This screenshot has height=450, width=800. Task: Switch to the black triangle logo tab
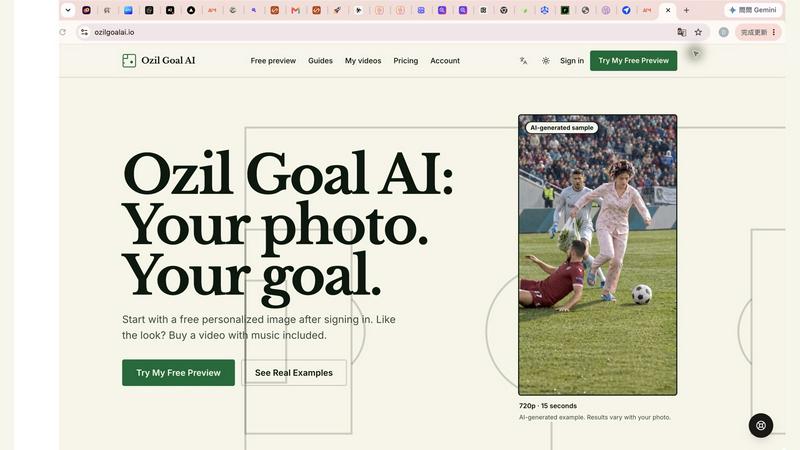tap(191, 10)
